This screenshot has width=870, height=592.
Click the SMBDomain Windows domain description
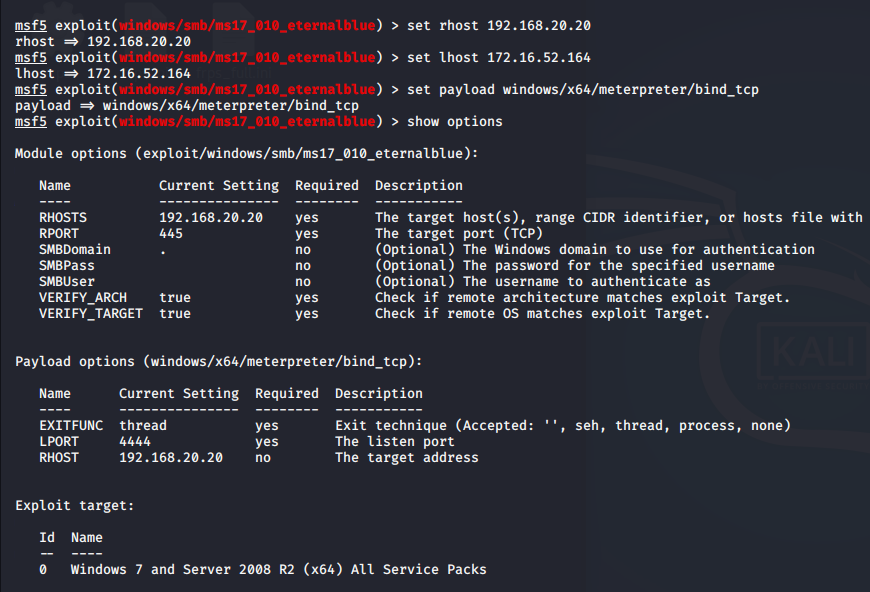point(595,250)
